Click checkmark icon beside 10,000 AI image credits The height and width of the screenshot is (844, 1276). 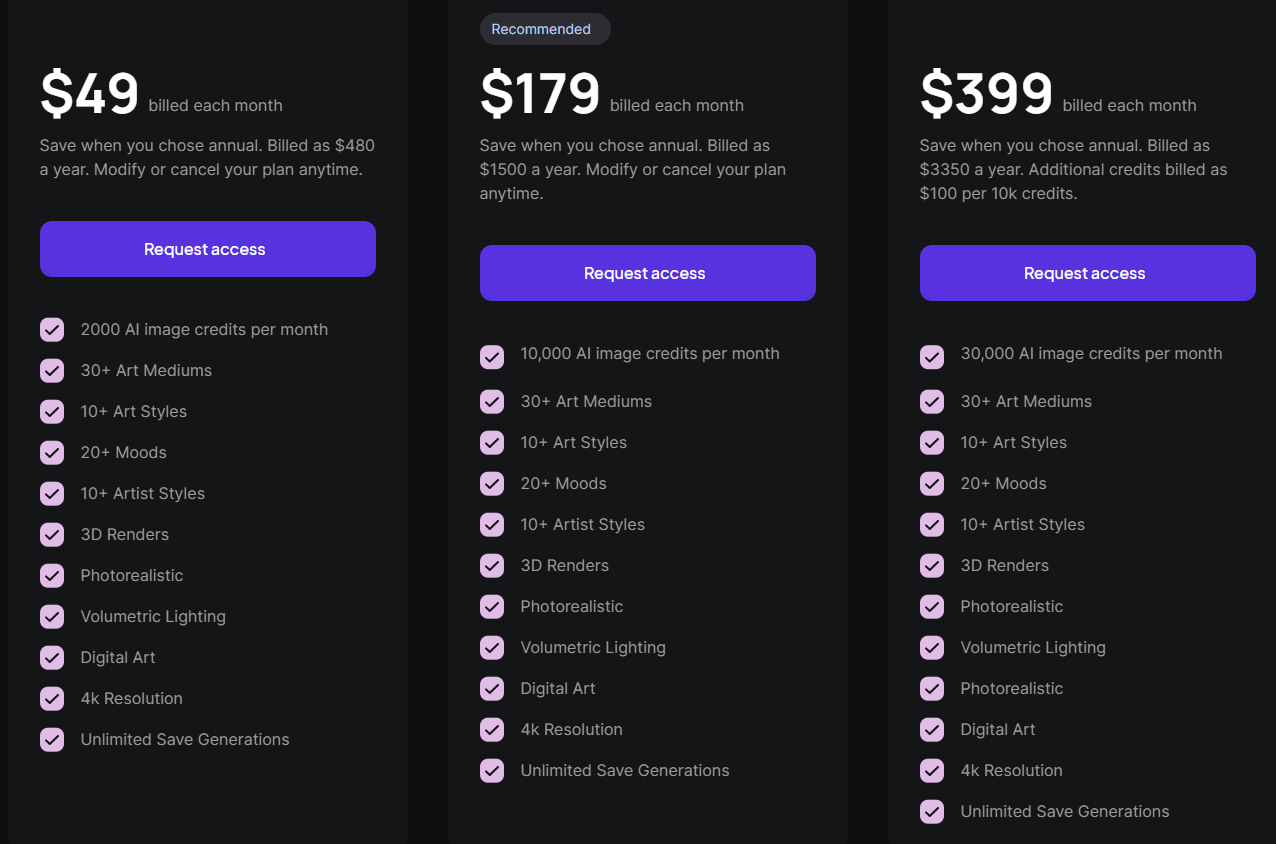[492, 357]
